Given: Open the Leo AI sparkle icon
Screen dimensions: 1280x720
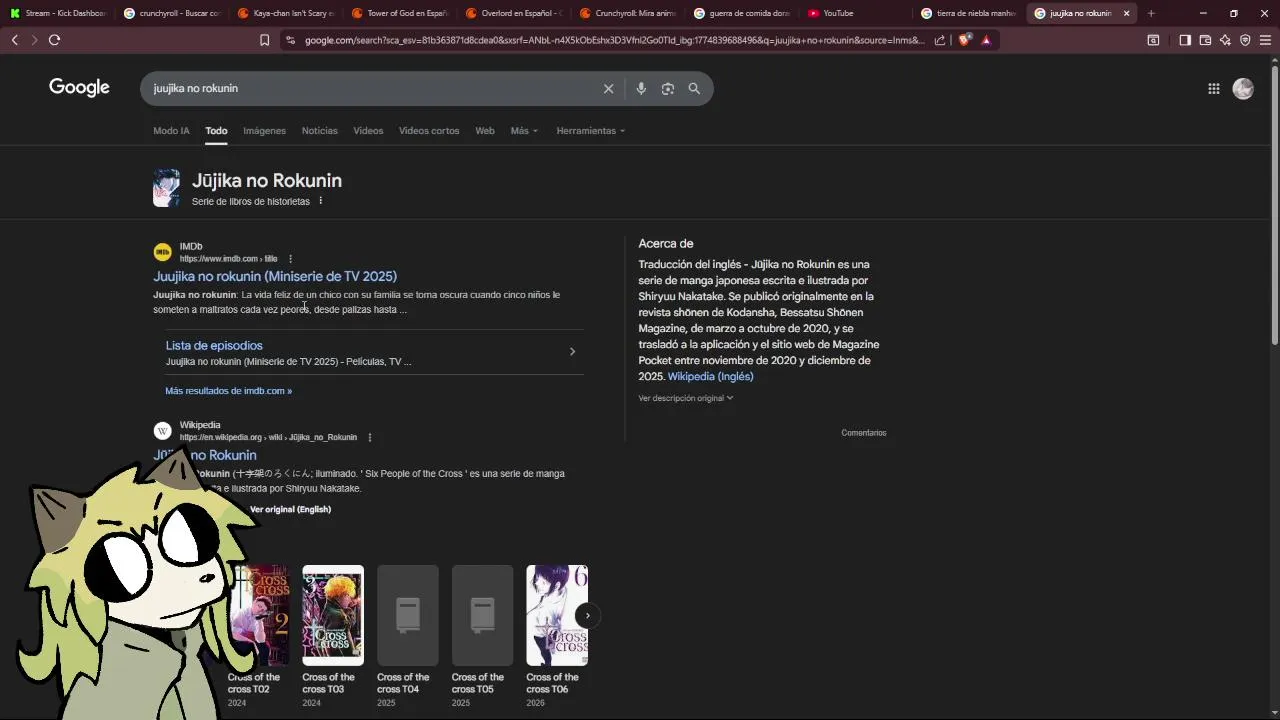Looking at the screenshot, I should pyautogui.click(x=1225, y=40).
